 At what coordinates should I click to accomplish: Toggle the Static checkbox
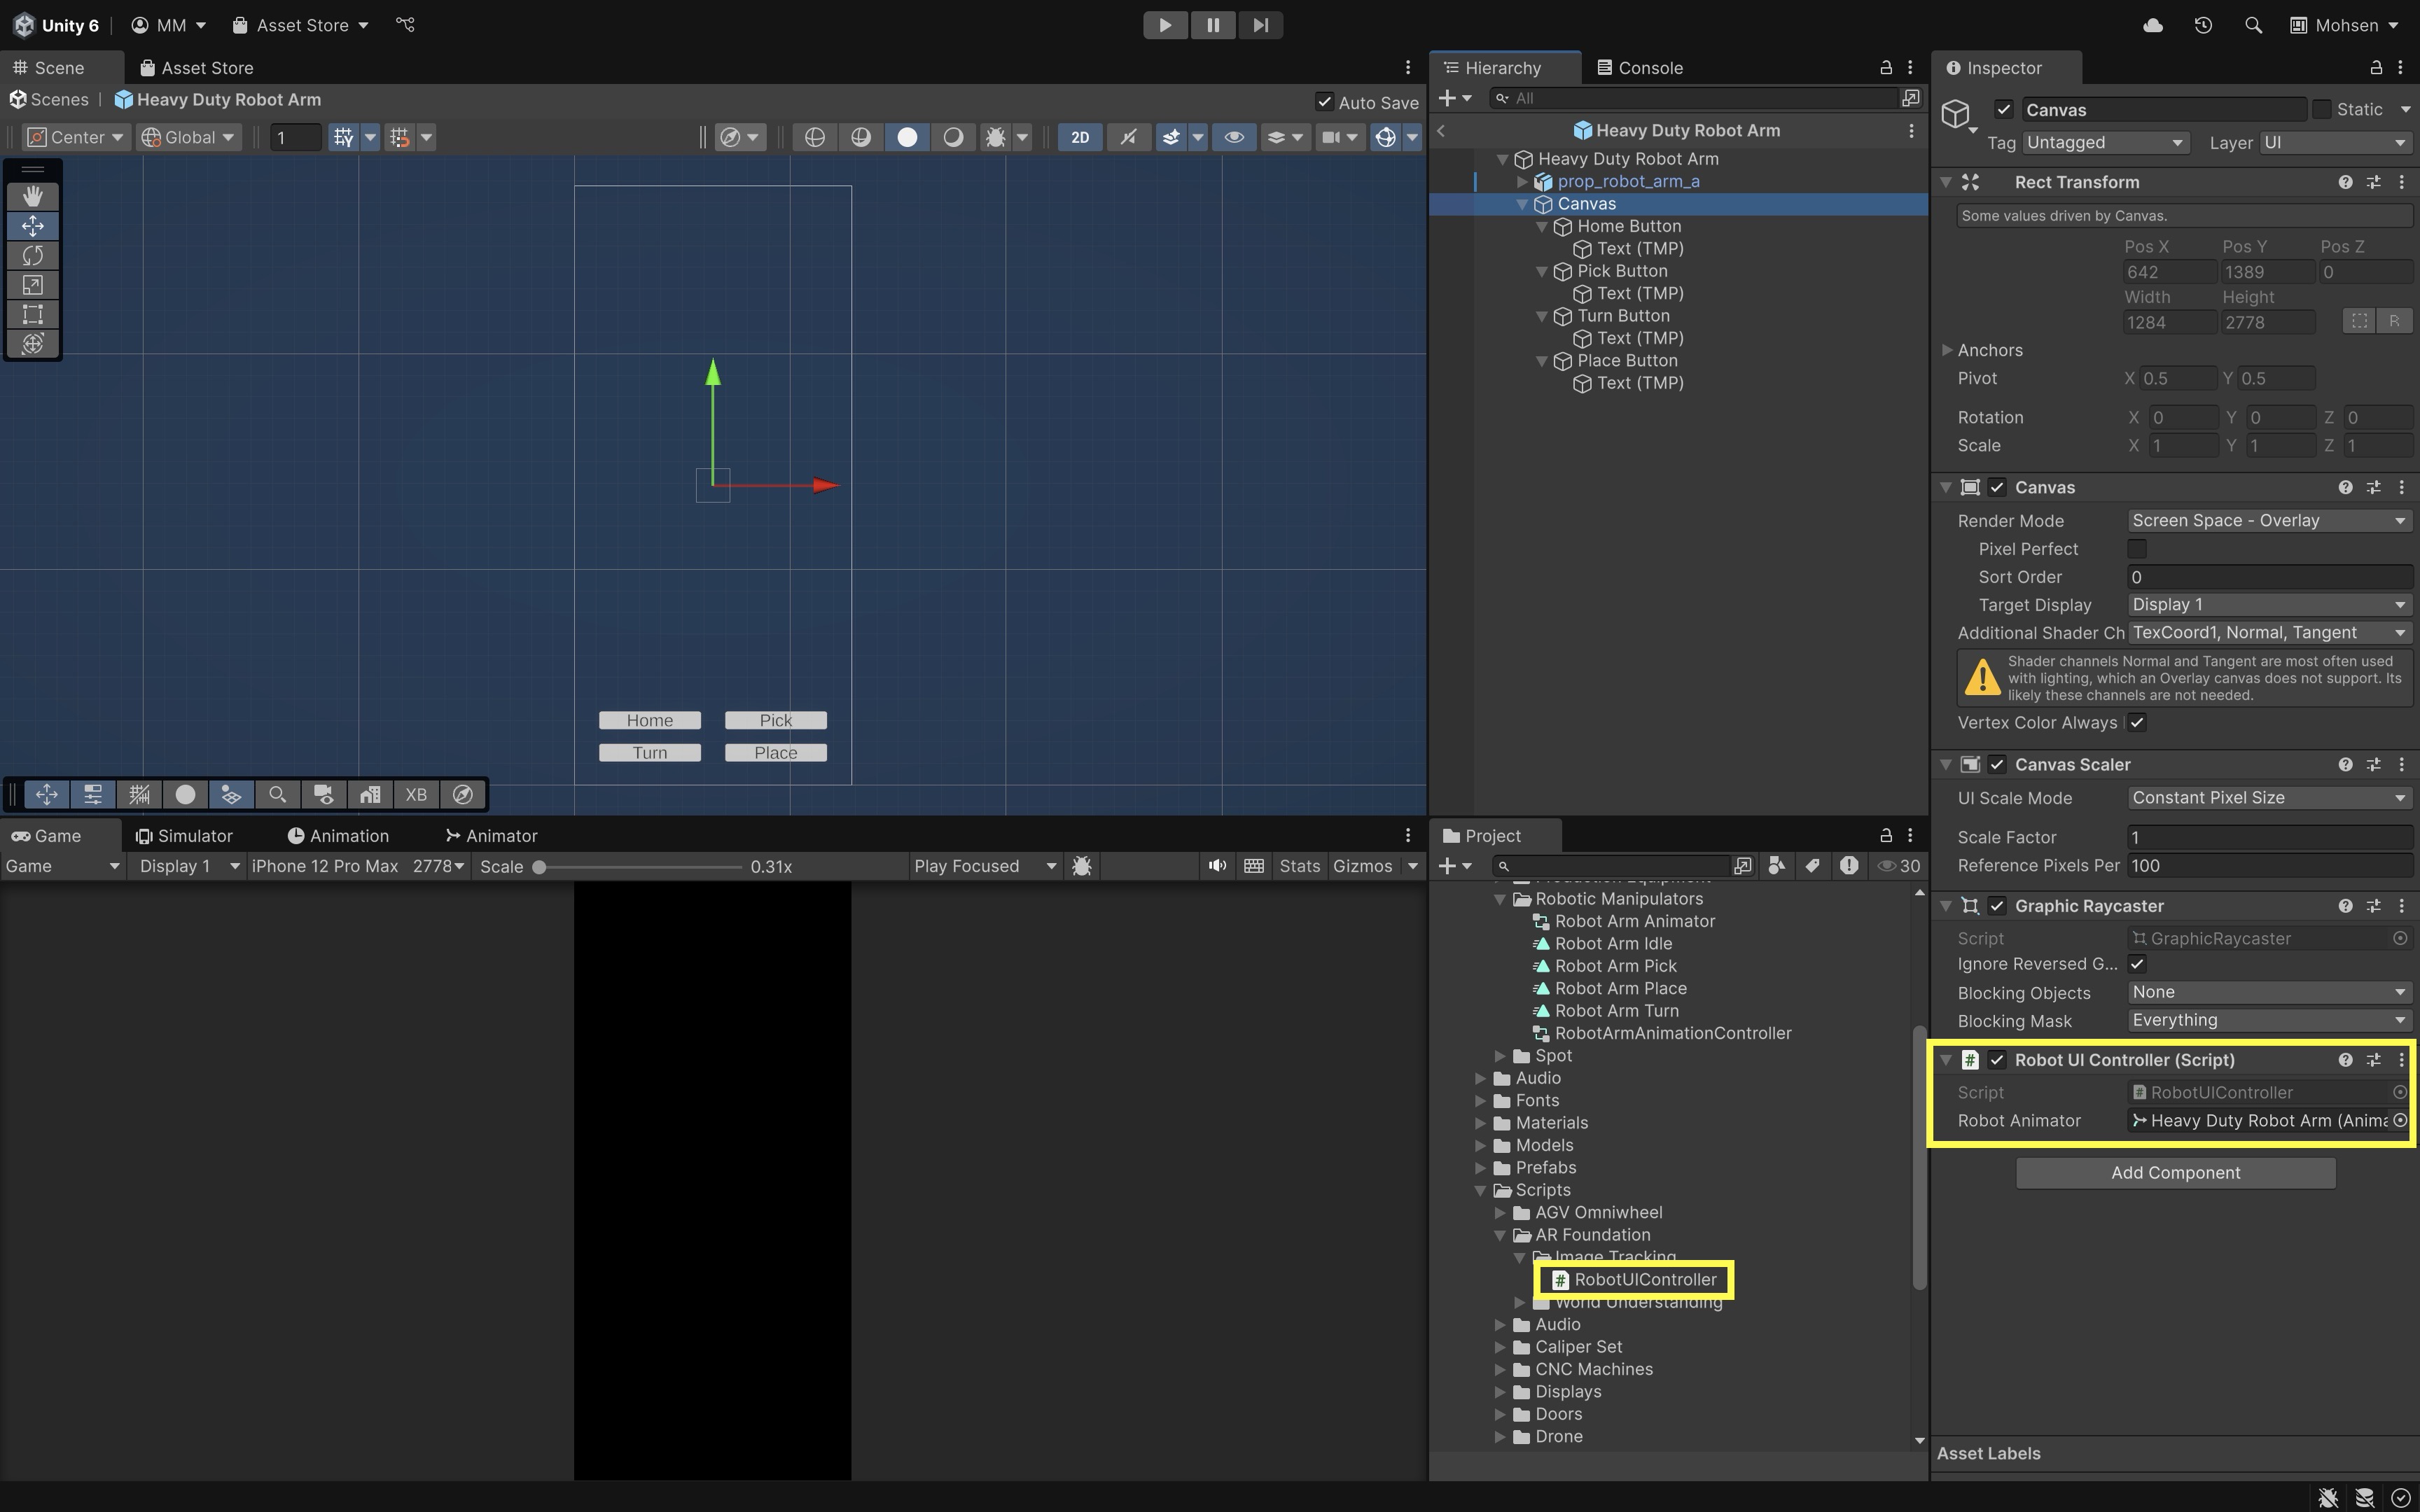2322,109
